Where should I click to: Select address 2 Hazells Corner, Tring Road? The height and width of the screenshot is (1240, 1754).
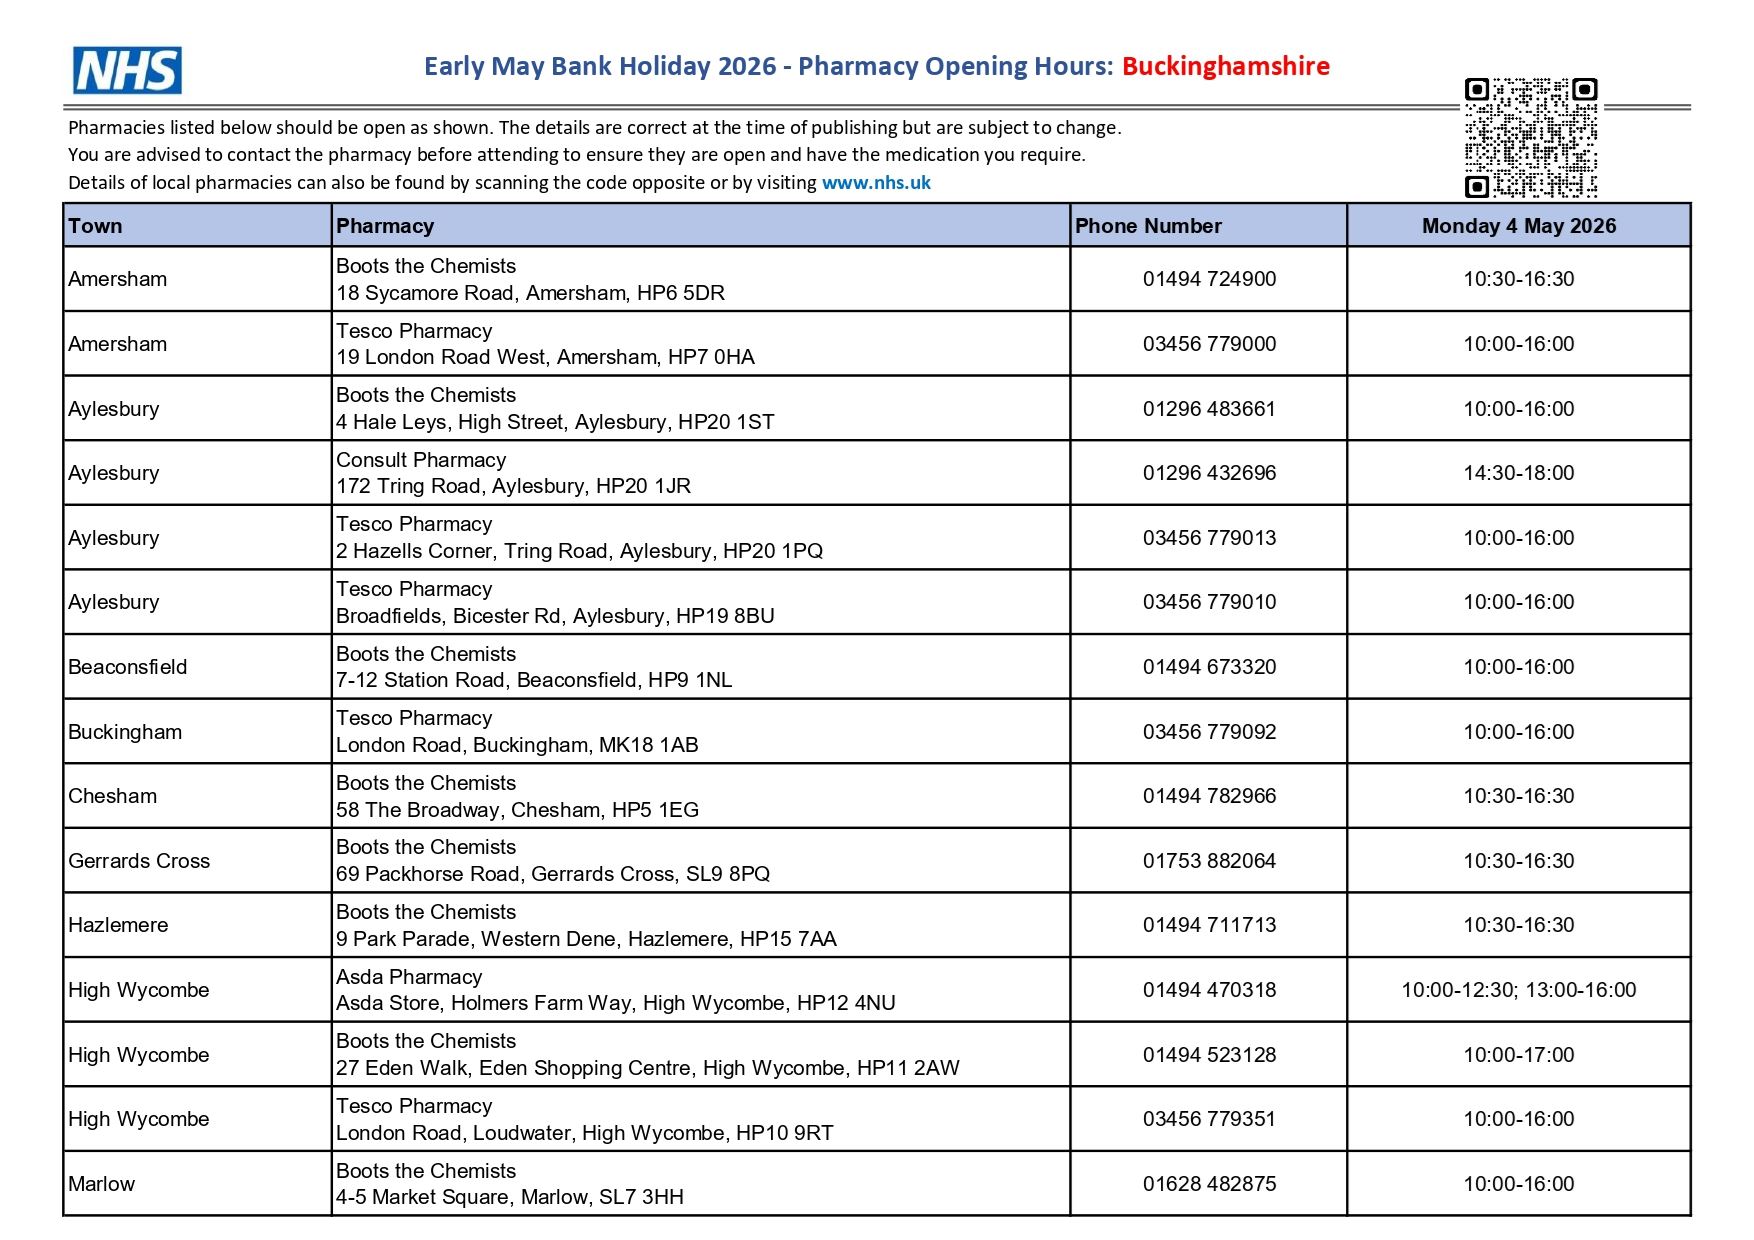(x=579, y=551)
